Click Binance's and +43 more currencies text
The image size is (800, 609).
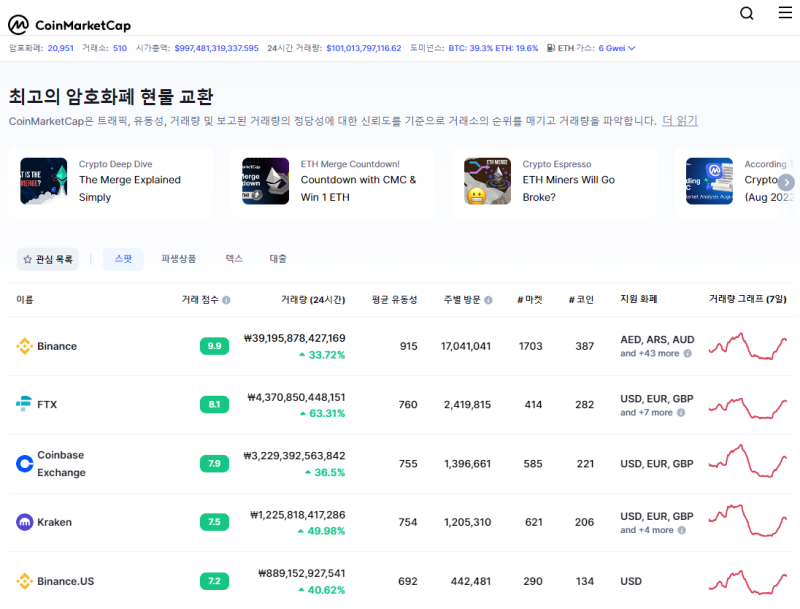tap(649, 353)
